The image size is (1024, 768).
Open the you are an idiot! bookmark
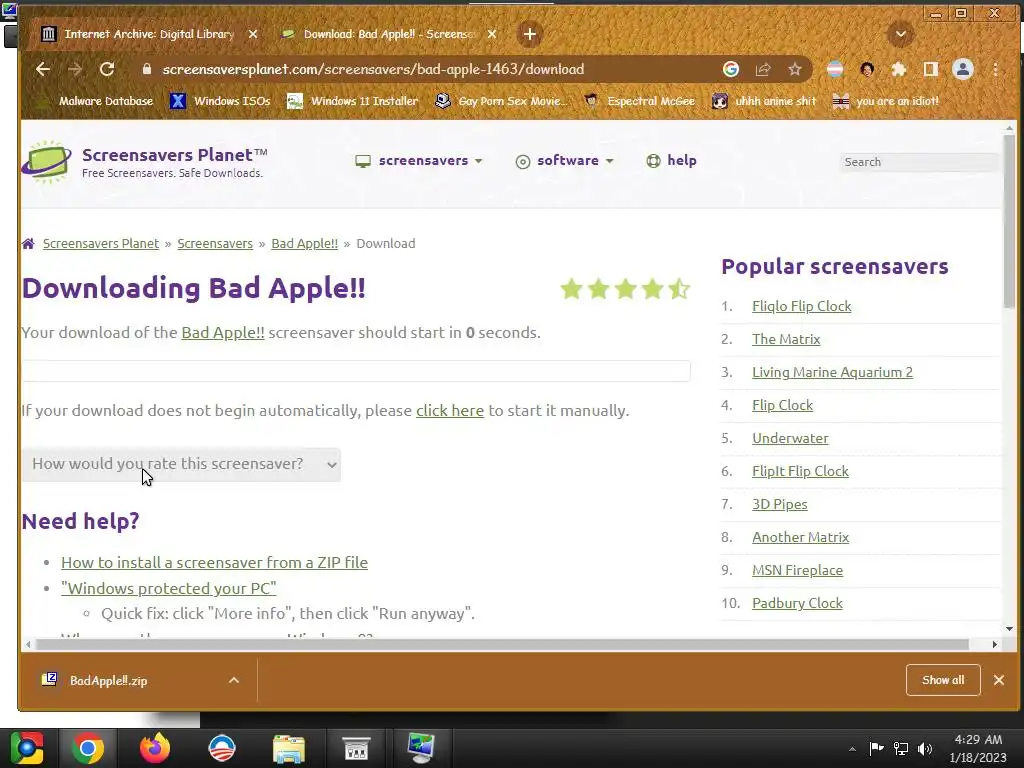[886, 101]
